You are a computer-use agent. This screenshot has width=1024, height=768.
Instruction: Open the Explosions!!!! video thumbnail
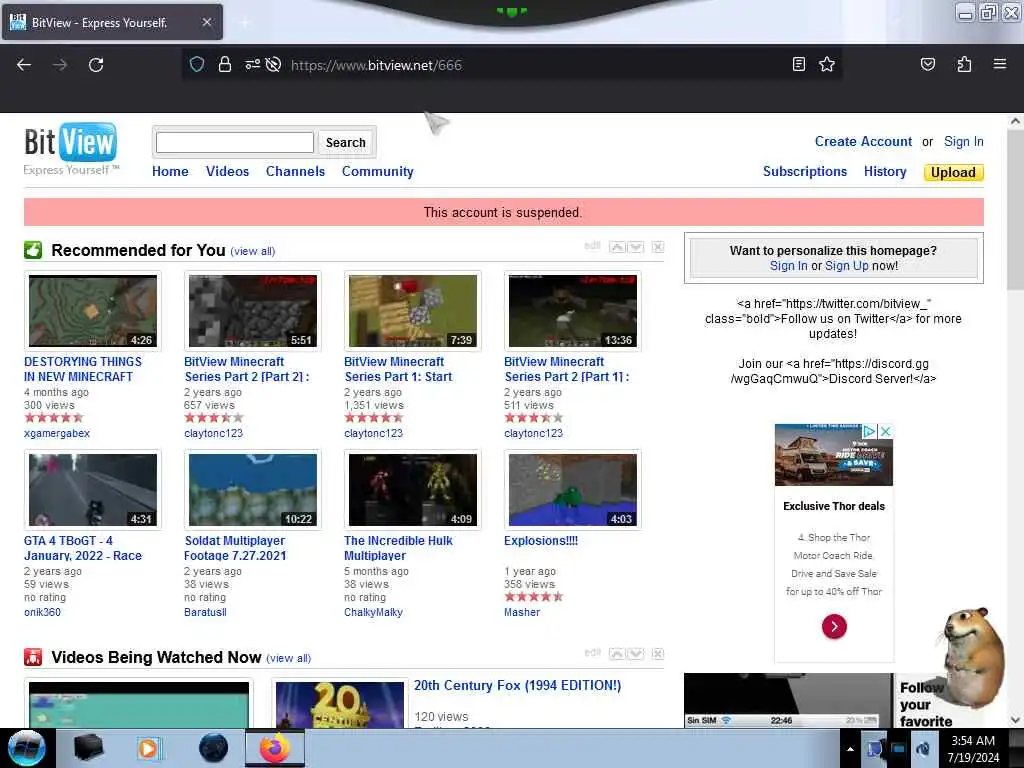[573, 490]
